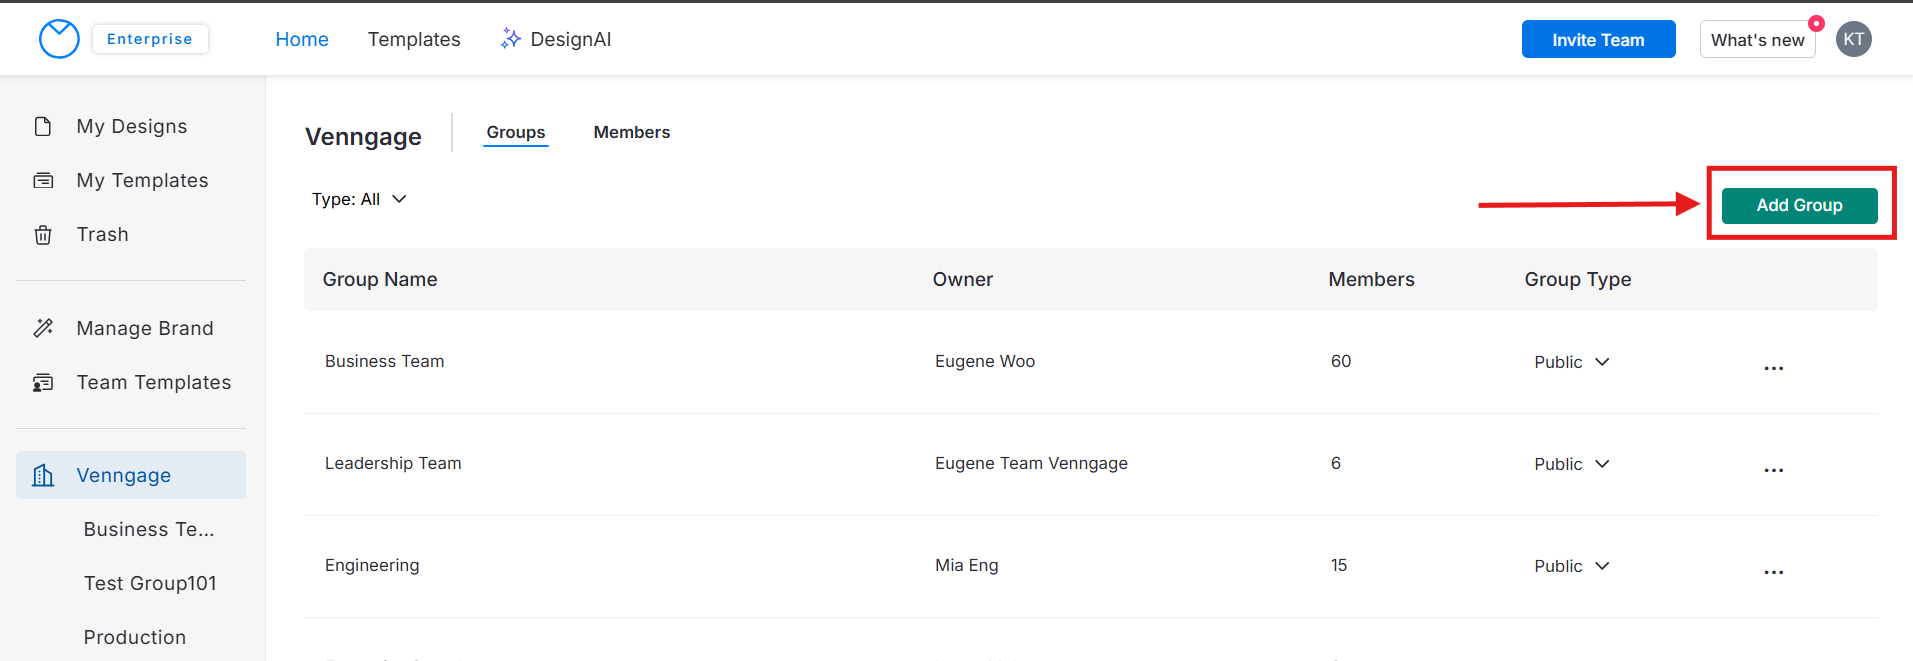This screenshot has width=1913, height=661.
Task: Open the Templates menu item
Action: click(x=414, y=39)
